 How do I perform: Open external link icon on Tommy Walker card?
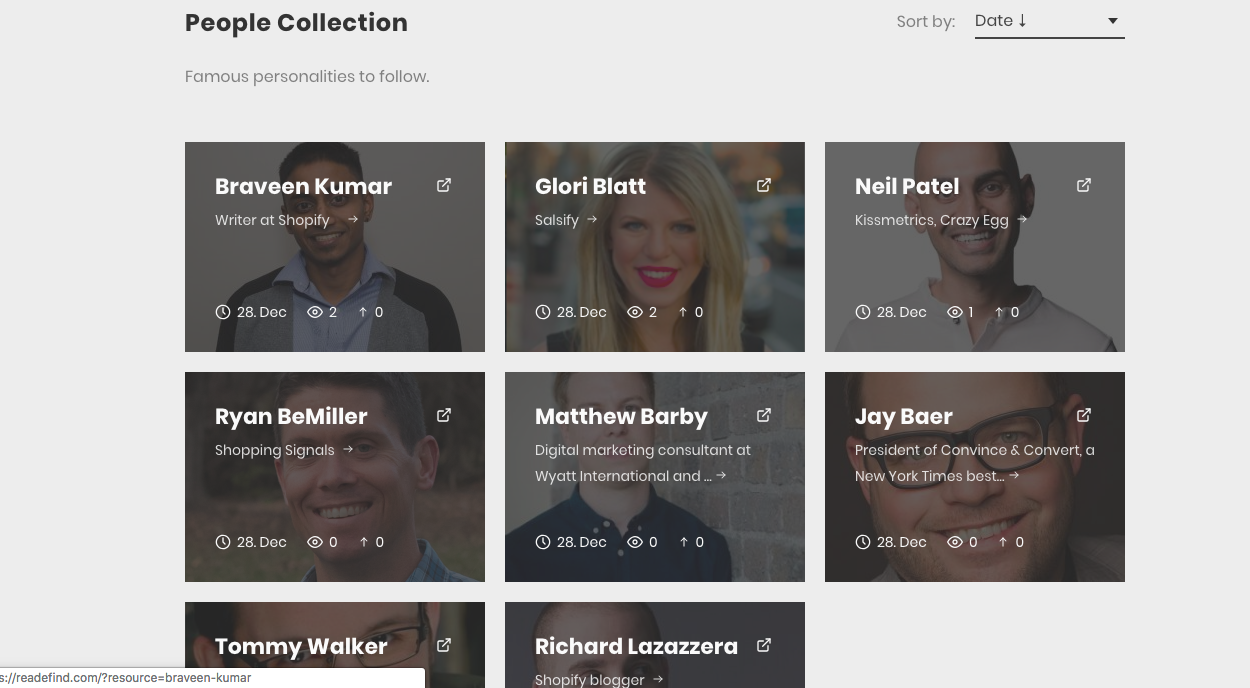(x=443, y=645)
